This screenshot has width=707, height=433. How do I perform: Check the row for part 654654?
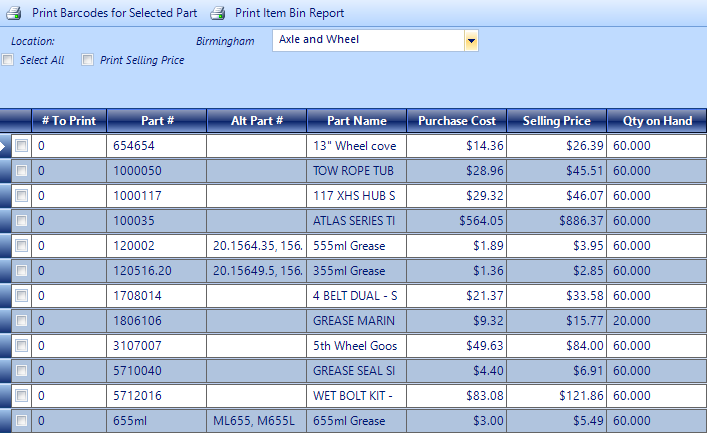[21, 146]
